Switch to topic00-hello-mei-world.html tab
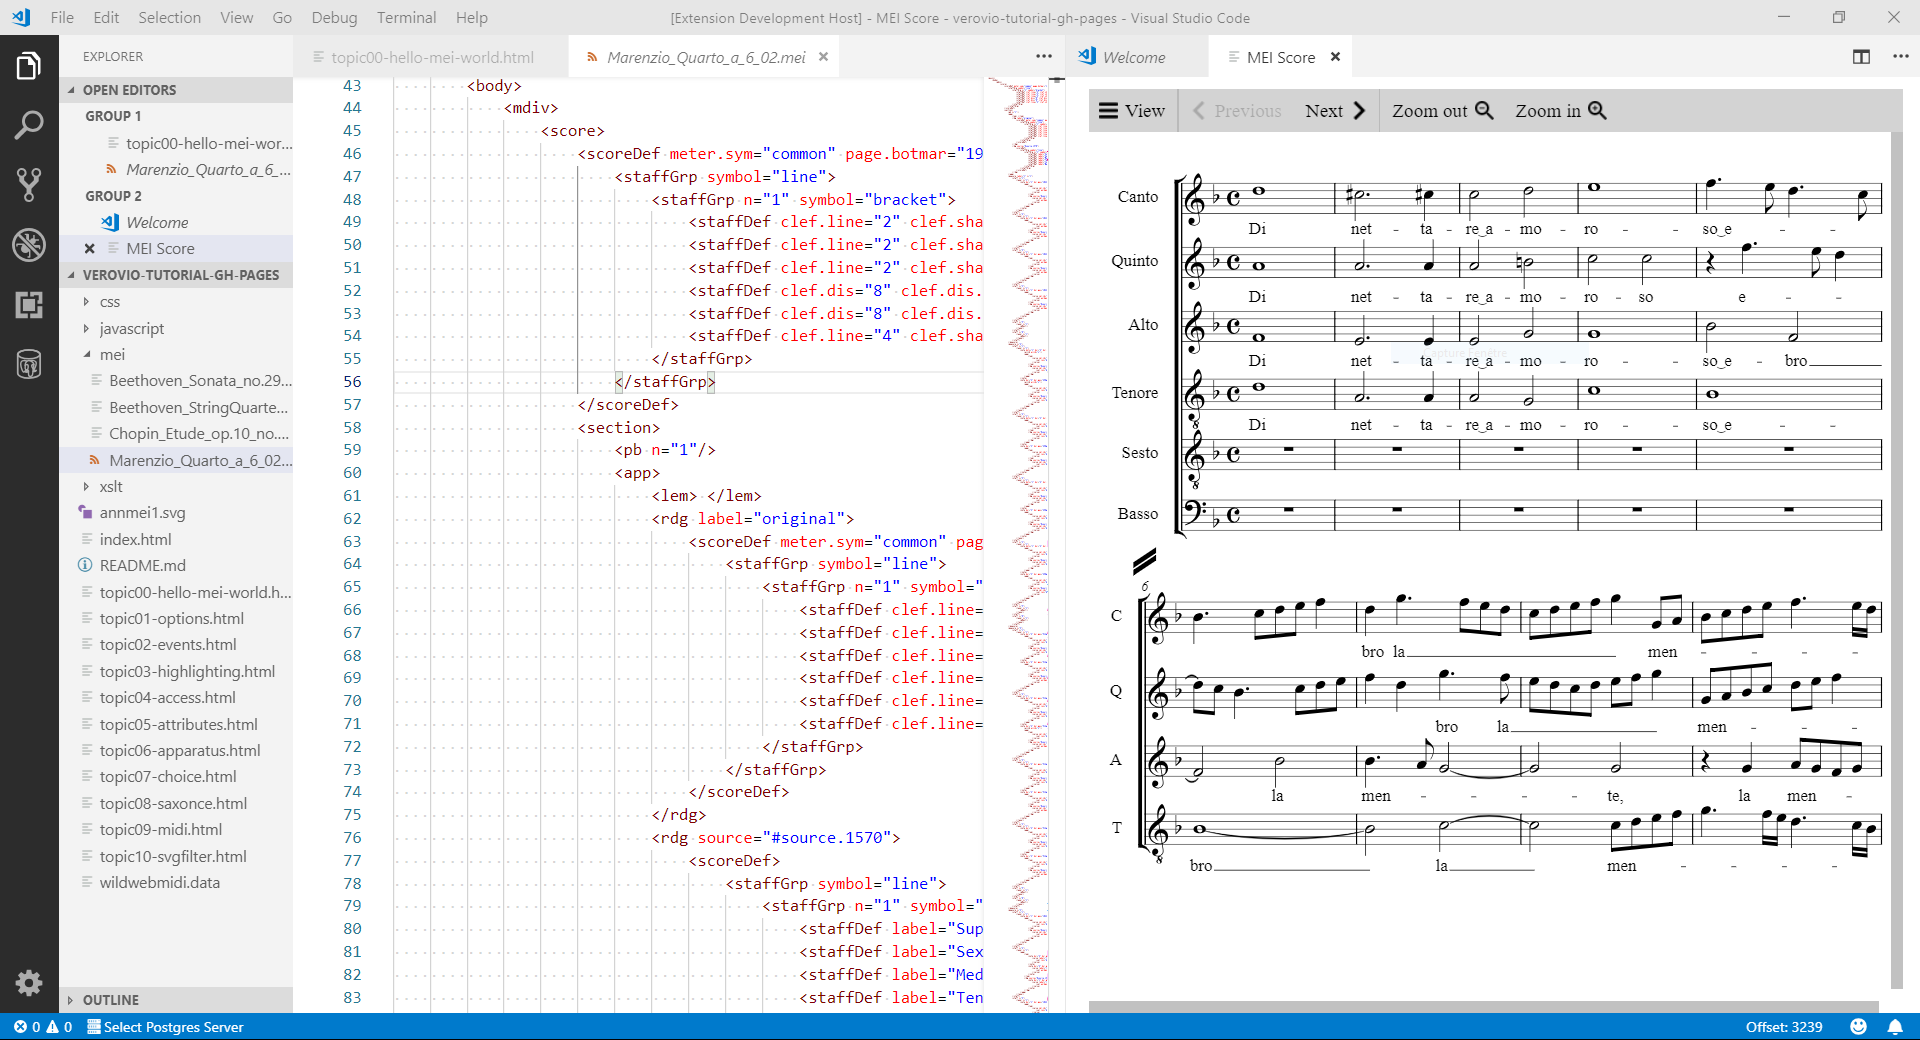Screen dimensions: 1920x1040 coord(432,58)
